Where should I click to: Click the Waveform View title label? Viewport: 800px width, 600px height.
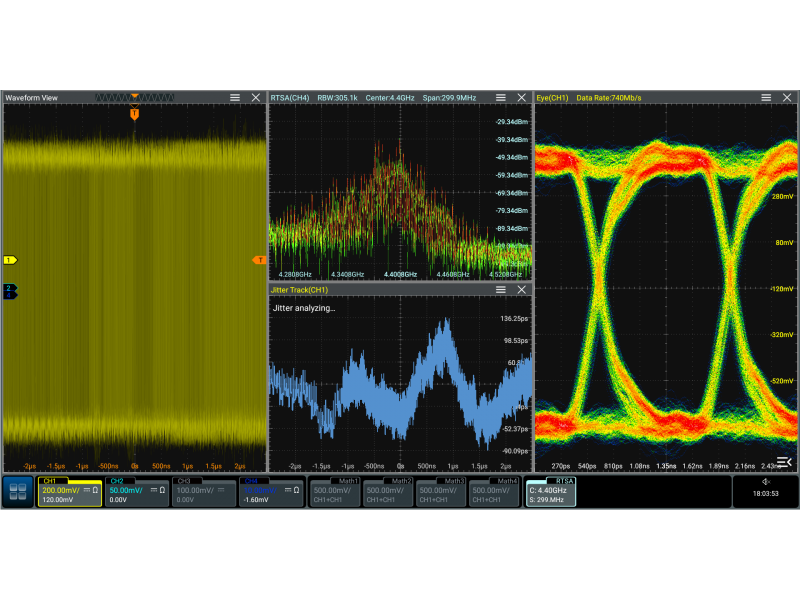tap(32, 97)
